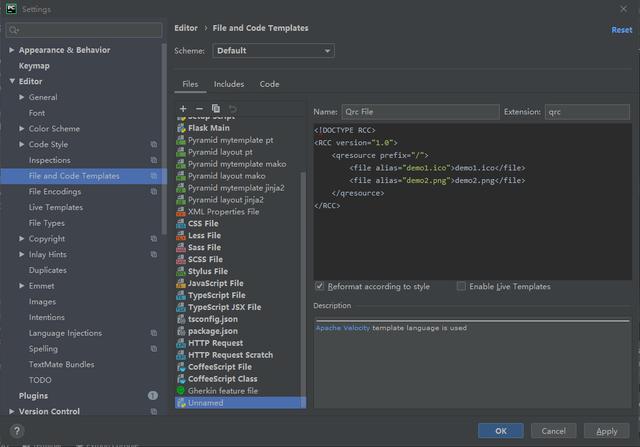Click the copy icon beside Code Style
640x447 pixels.
pos(153,145)
